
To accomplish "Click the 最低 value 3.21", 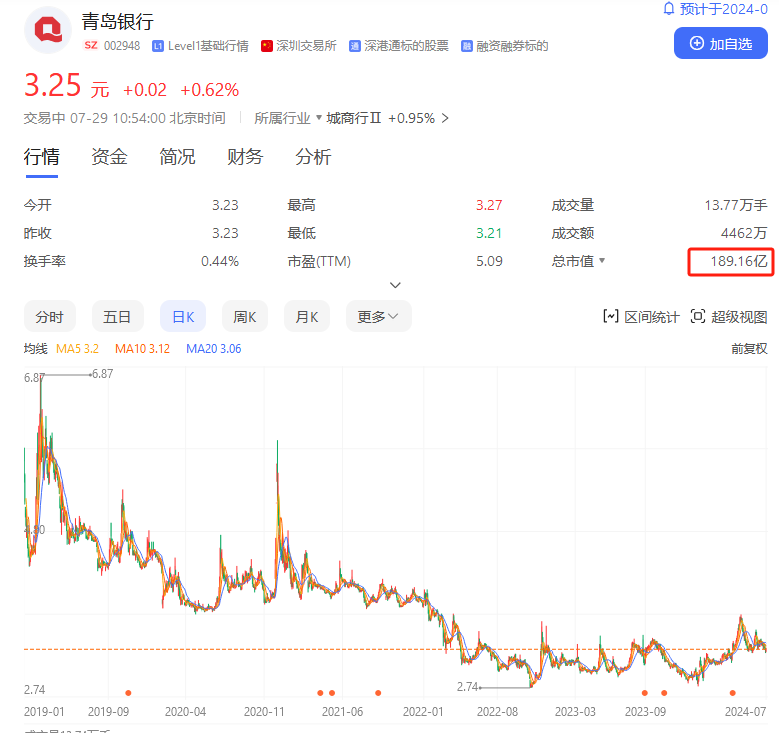I will tap(489, 233).
